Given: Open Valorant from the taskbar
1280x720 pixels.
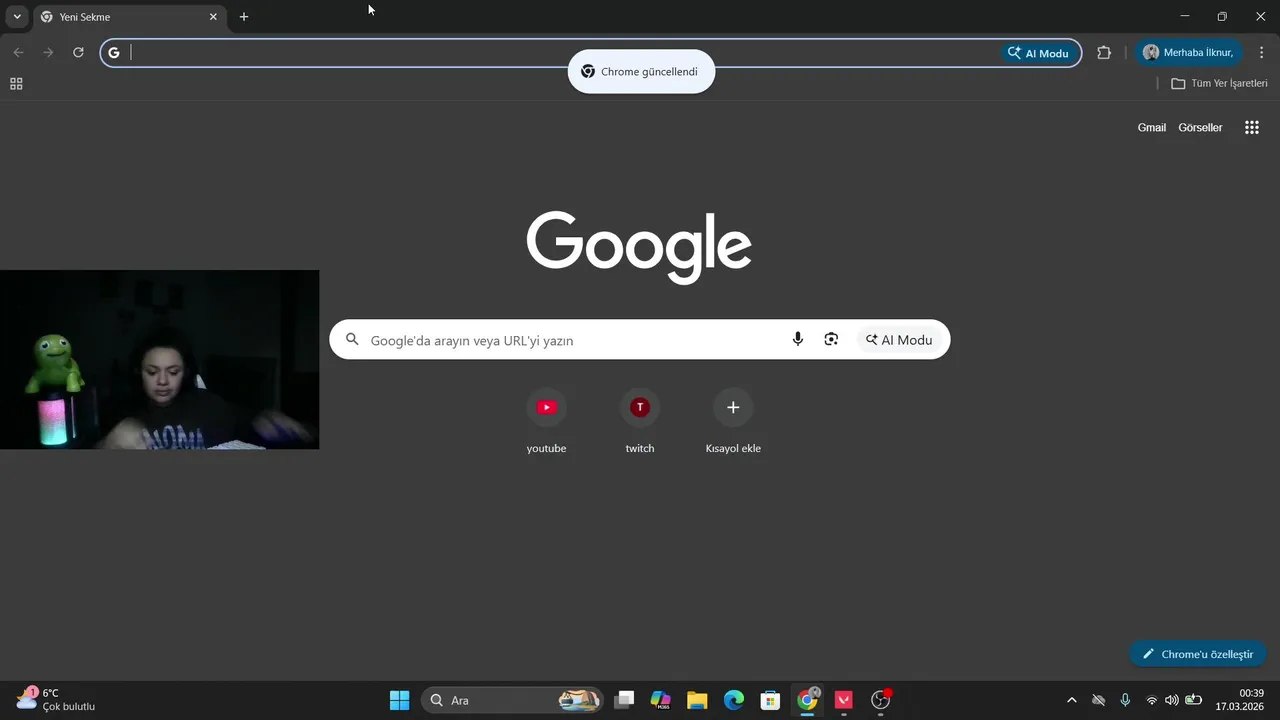Looking at the screenshot, I should tap(844, 700).
